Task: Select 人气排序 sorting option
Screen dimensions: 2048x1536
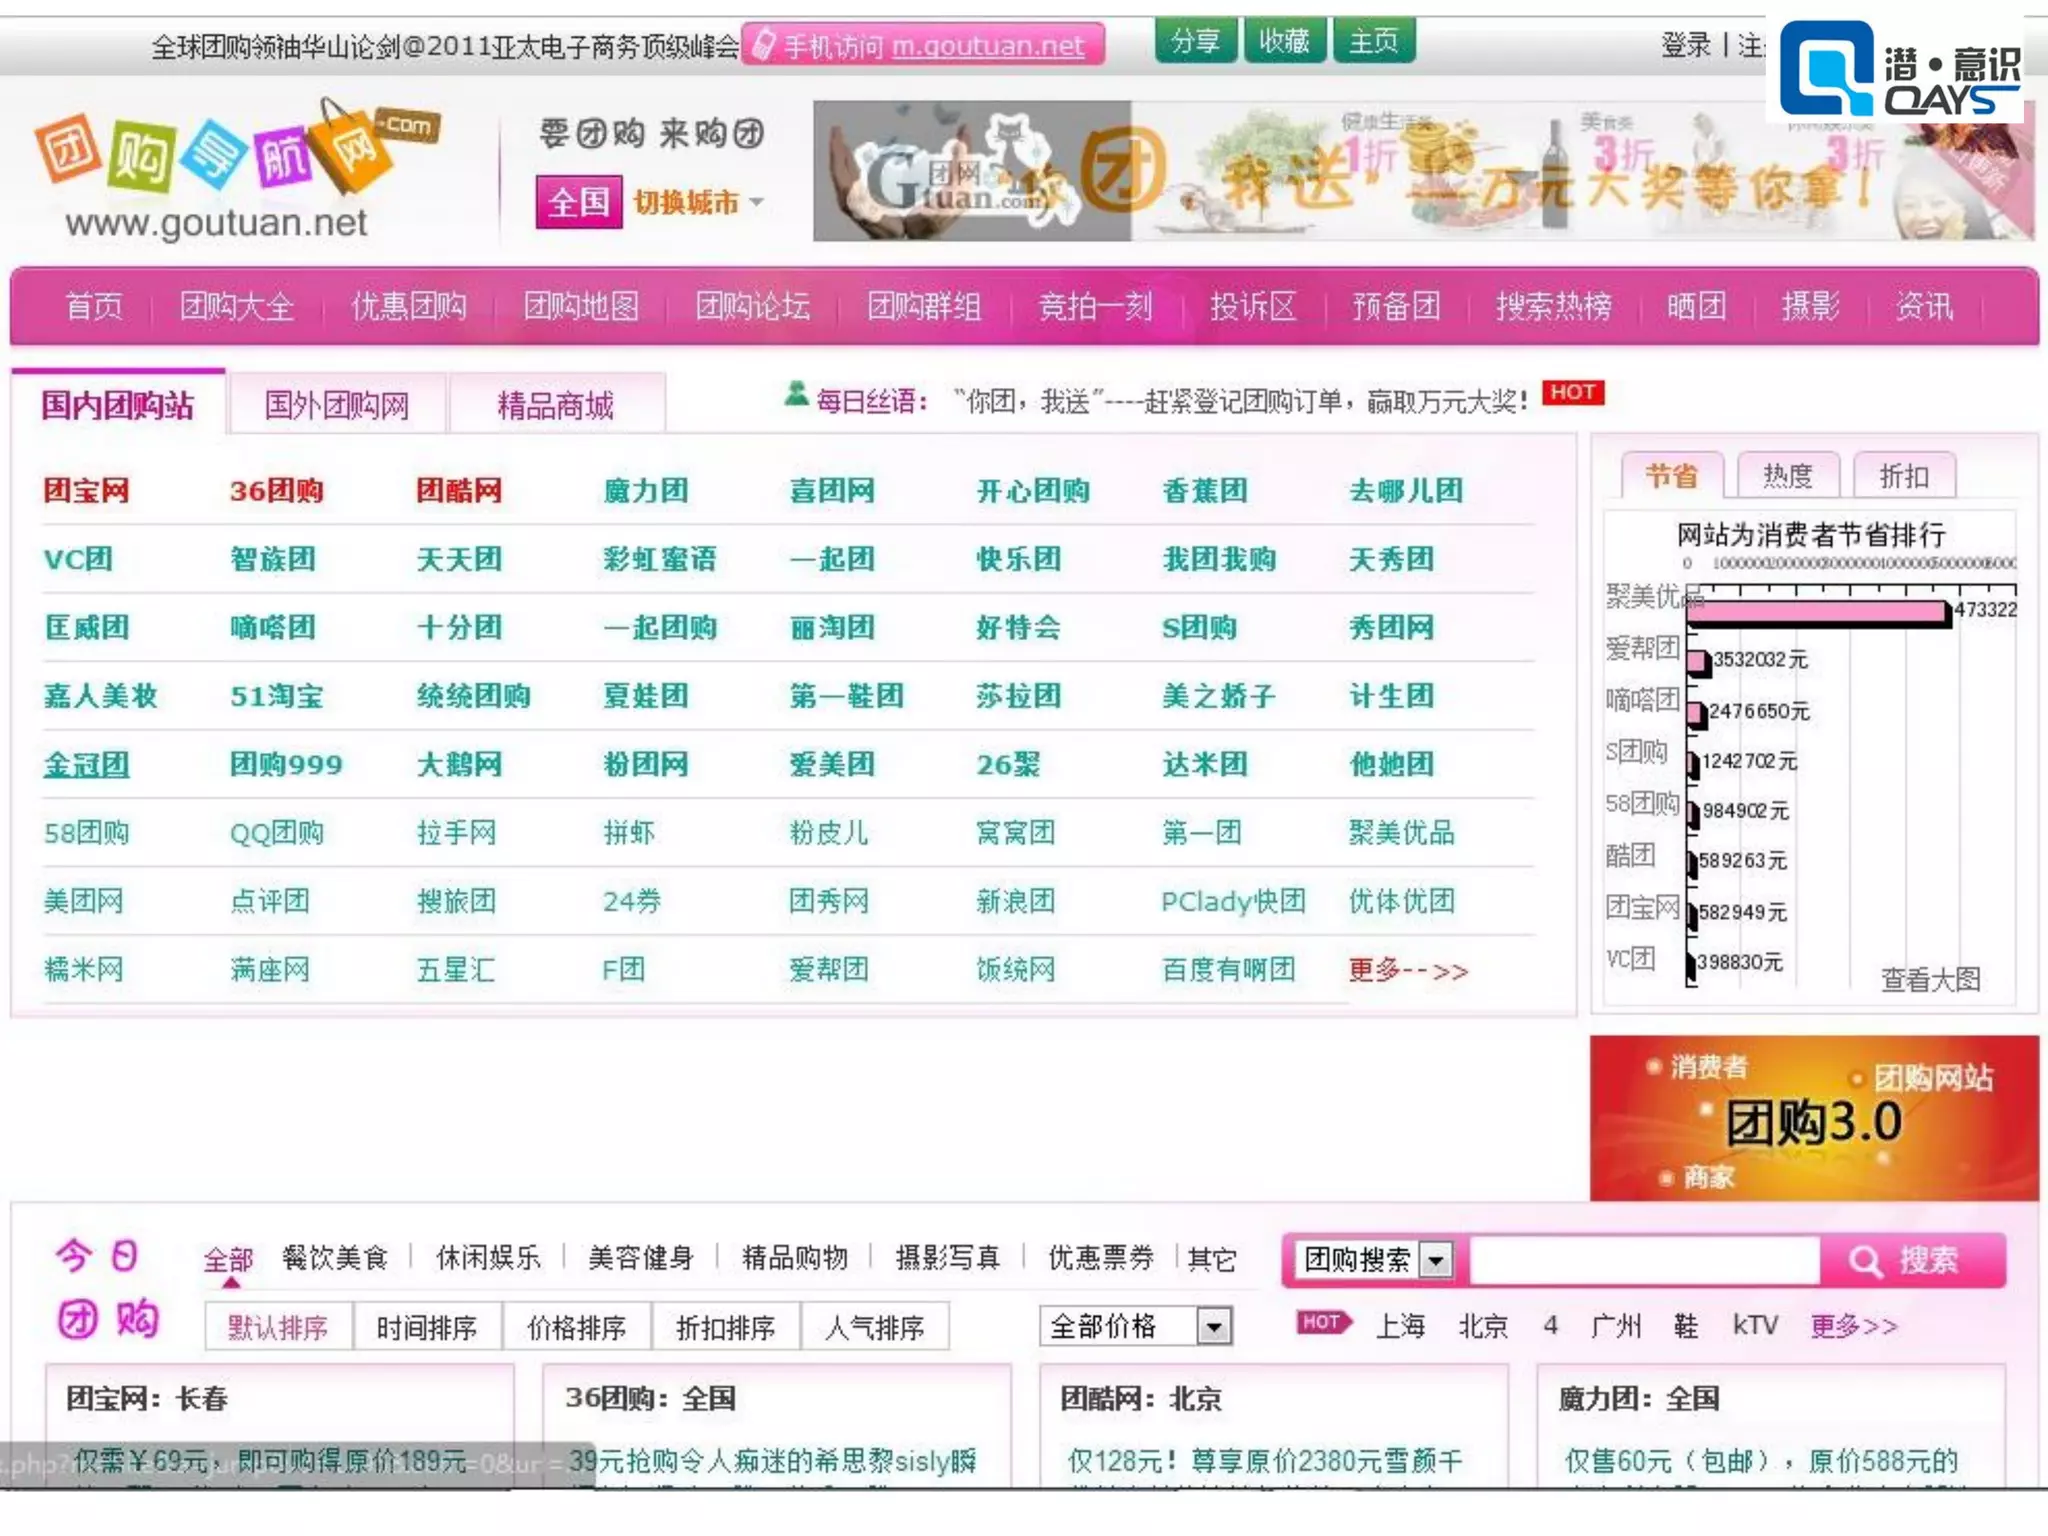Action: [874, 1328]
